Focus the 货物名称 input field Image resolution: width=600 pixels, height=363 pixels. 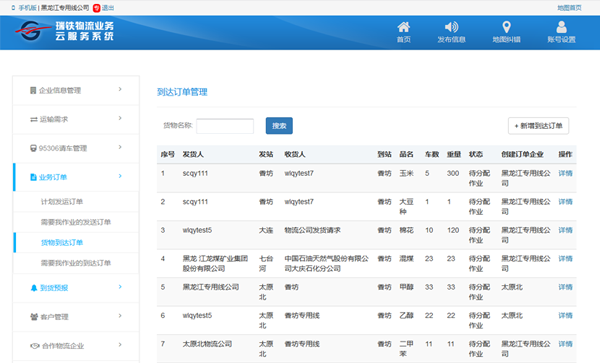tap(225, 126)
